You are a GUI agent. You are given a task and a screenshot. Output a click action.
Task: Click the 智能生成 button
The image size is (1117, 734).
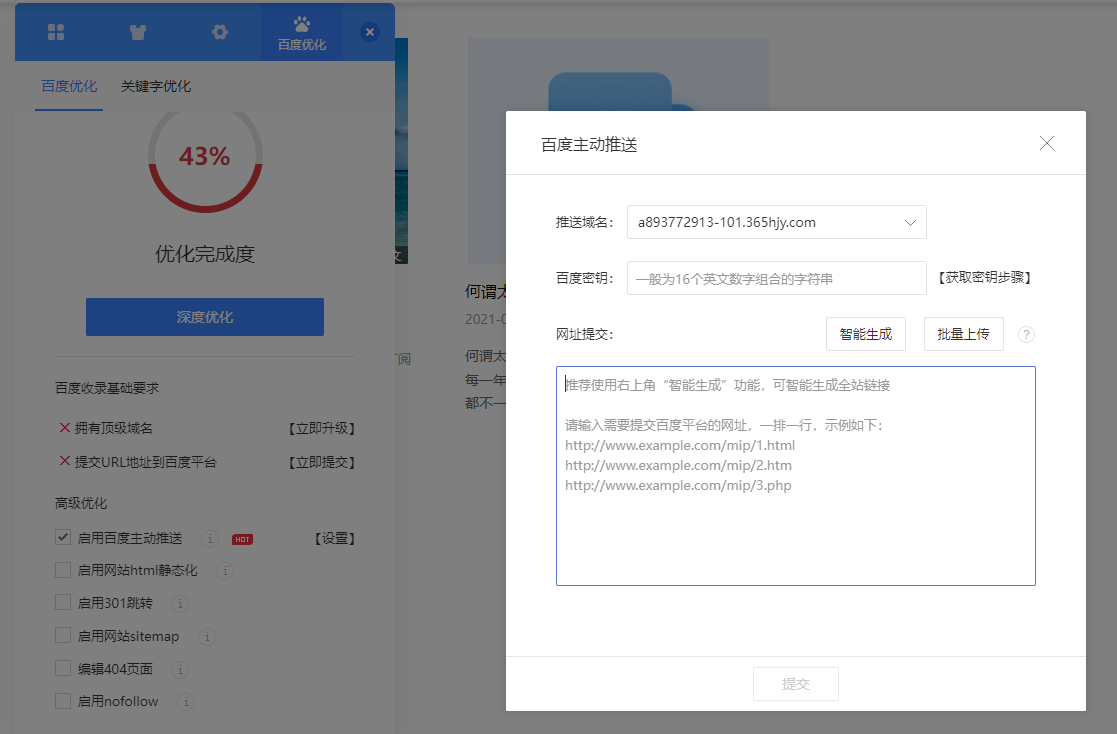tap(866, 334)
